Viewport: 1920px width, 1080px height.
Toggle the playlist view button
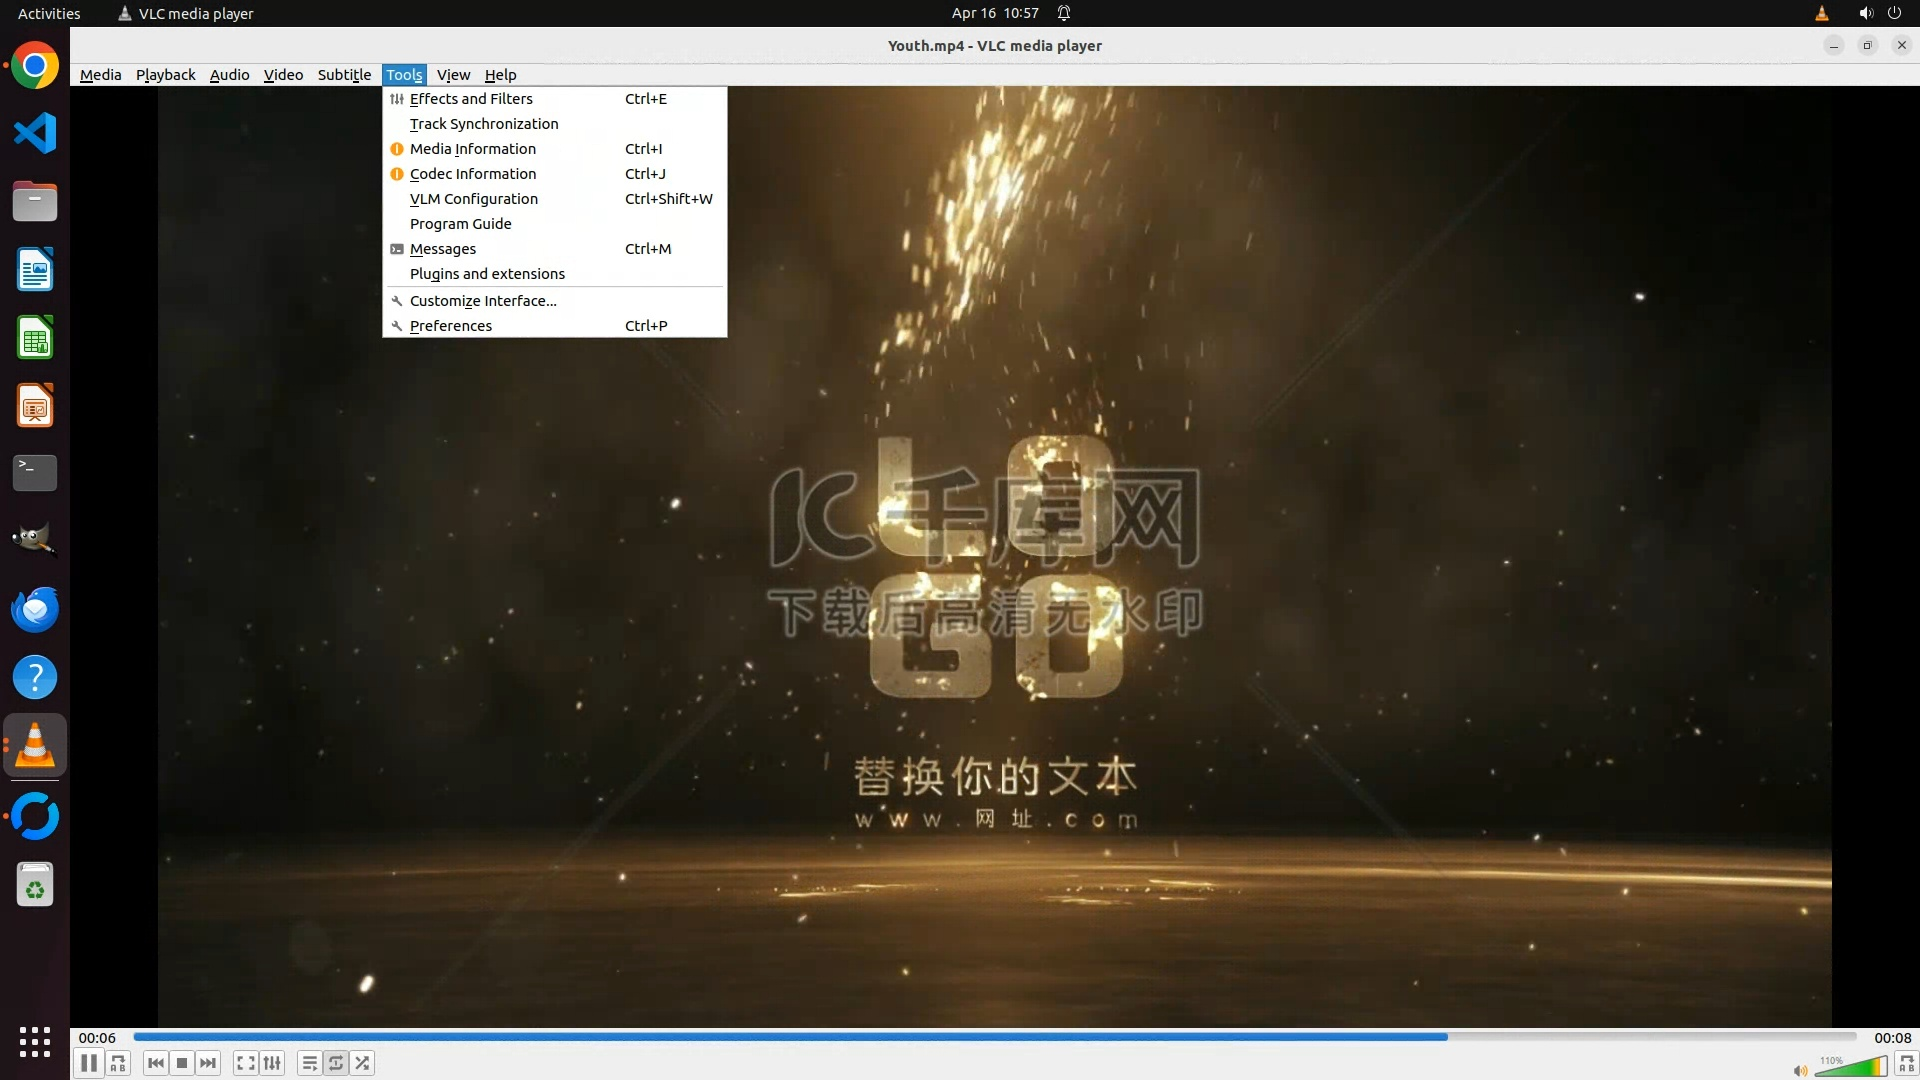(x=309, y=1063)
